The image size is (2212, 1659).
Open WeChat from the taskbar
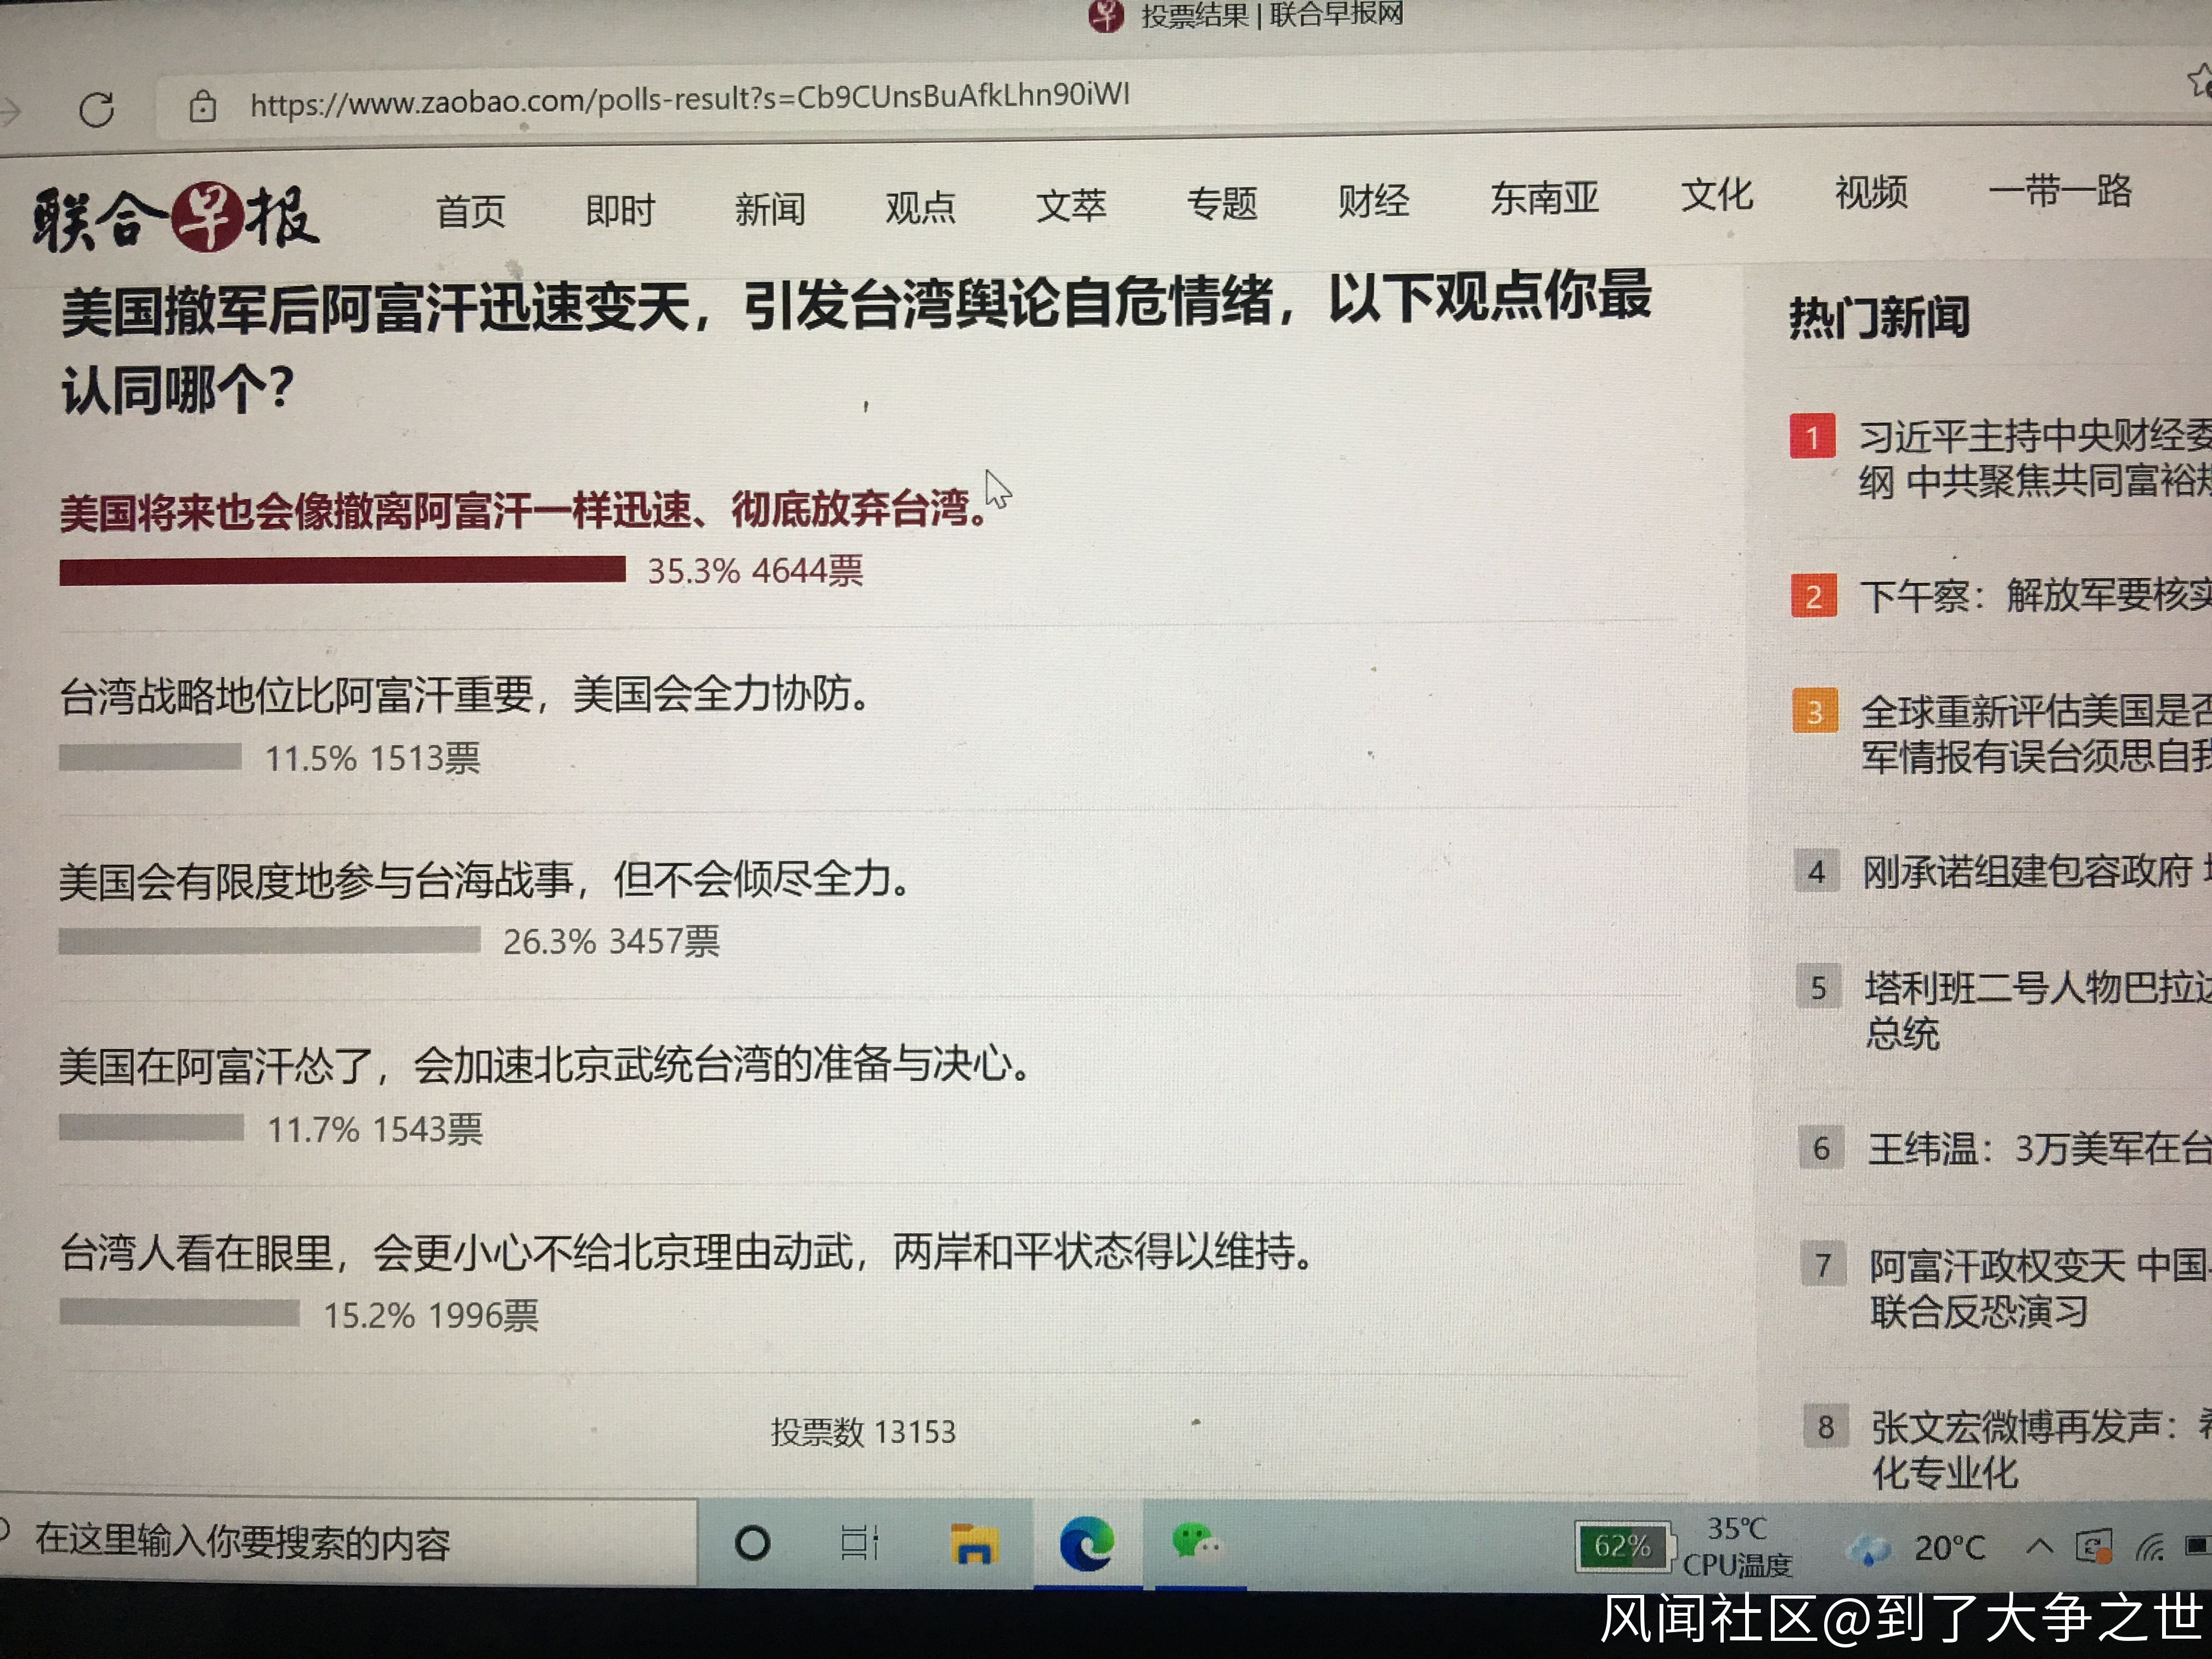pyautogui.click(x=1195, y=1541)
